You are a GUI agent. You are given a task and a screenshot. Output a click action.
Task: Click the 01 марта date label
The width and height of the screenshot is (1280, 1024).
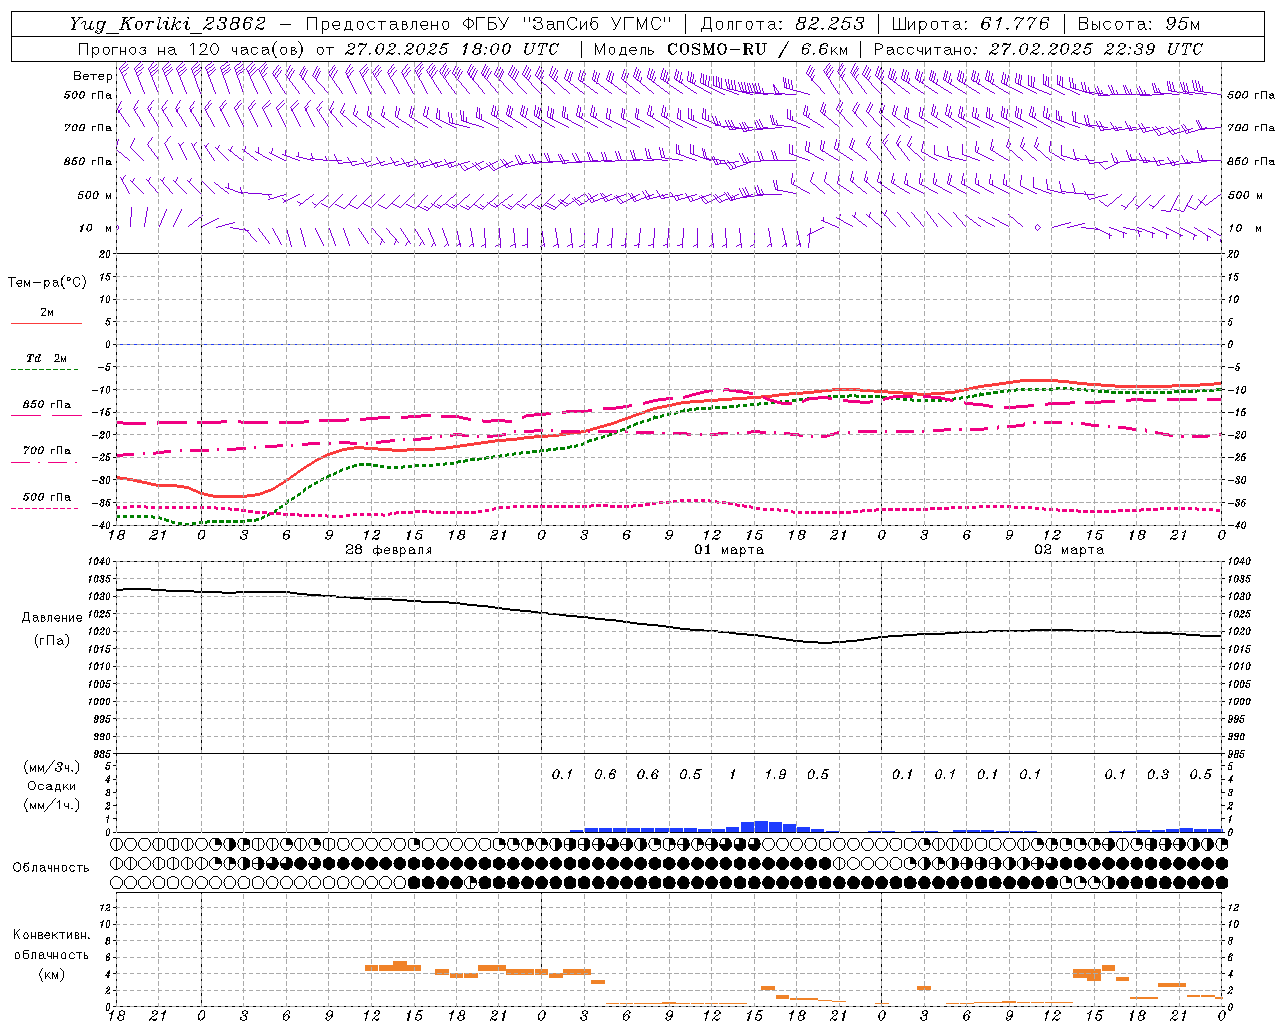[729, 550]
